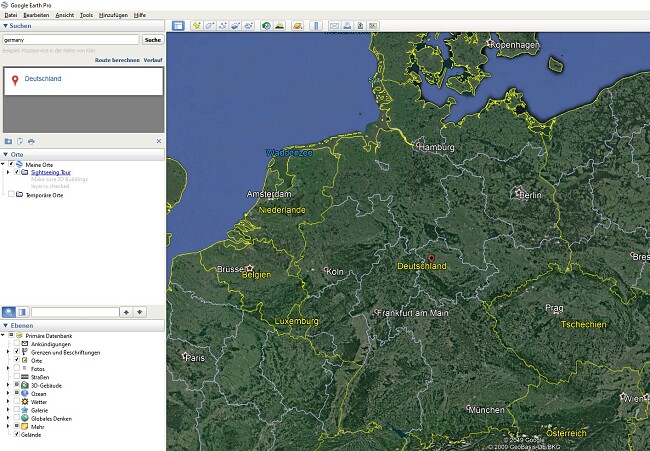This screenshot has height=451, width=650.
Task: Select the add path tool
Action: (x=223, y=26)
